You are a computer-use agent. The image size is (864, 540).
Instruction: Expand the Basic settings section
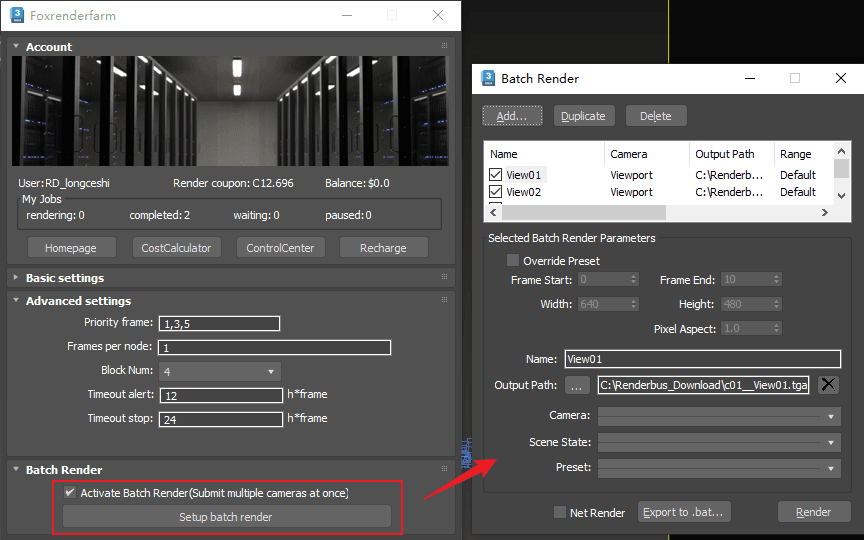(64, 278)
